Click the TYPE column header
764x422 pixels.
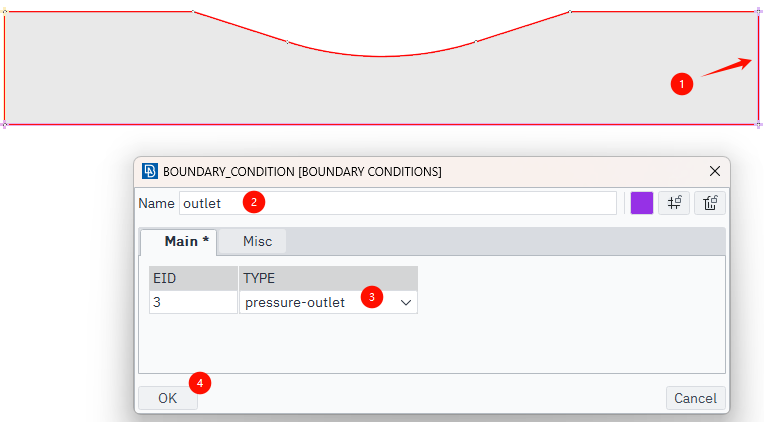[327, 278]
